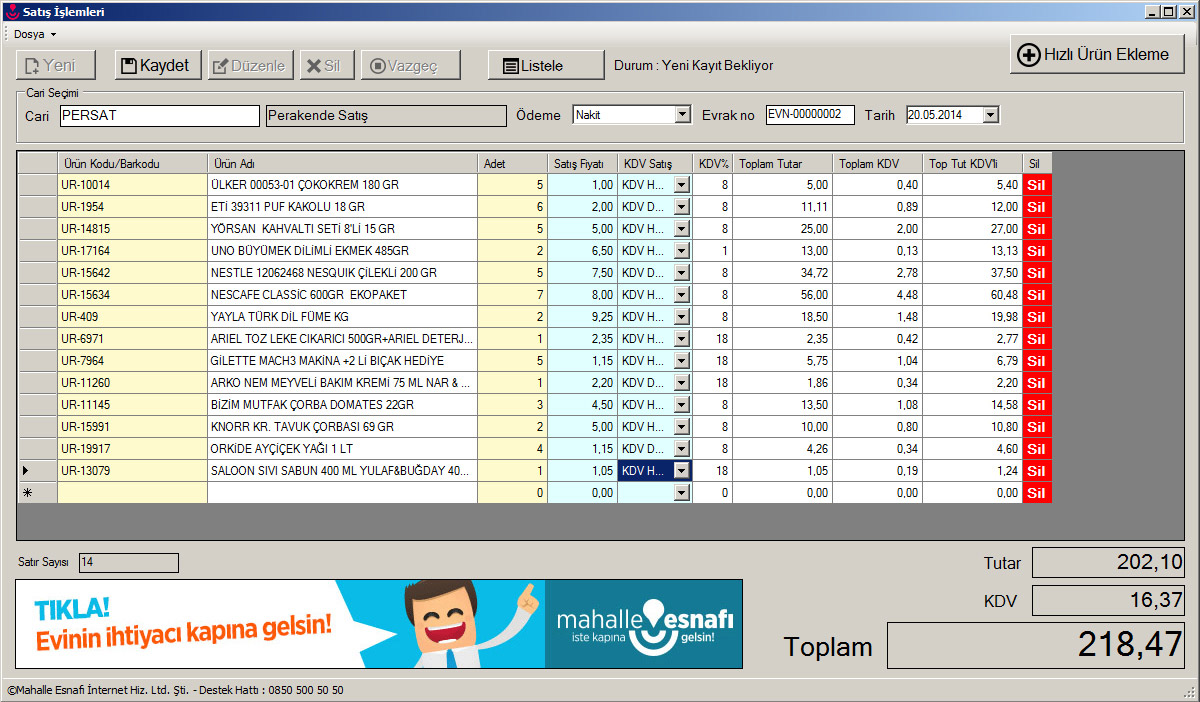This screenshot has height=702, width=1200.
Task: Delete the ETİ PUF KAKOLU row
Action: click(x=1037, y=207)
